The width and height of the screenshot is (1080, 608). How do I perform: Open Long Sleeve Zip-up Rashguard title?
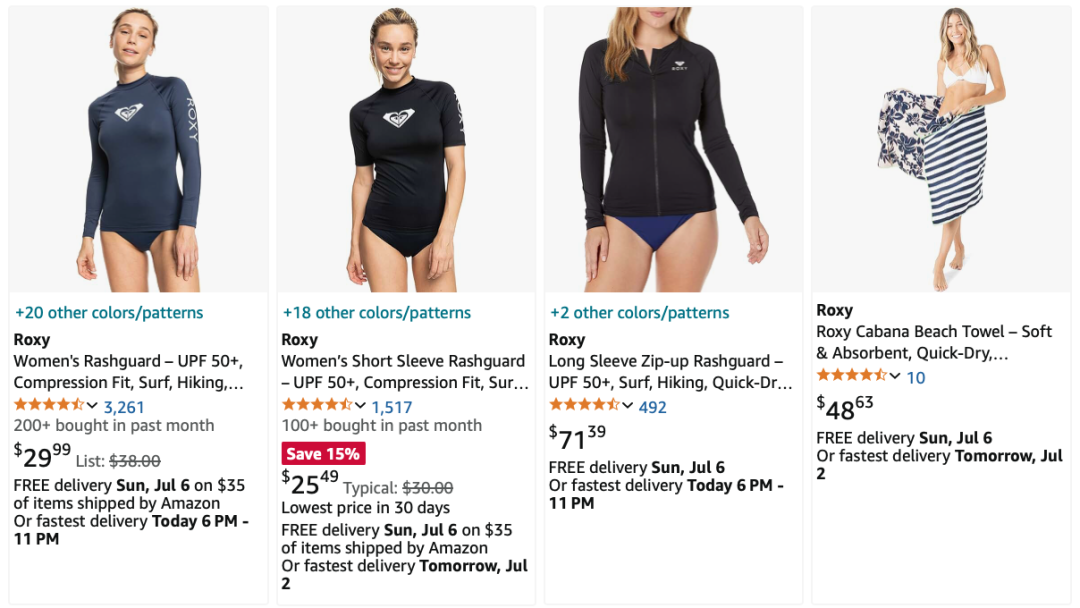pos(670,372)
